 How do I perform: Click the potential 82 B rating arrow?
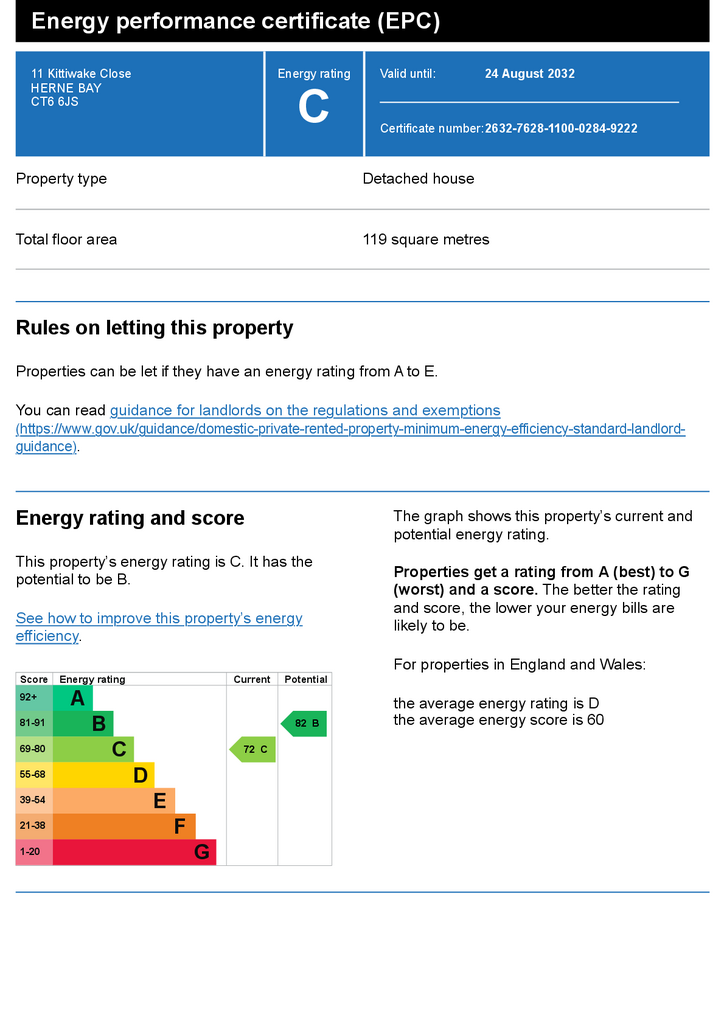(304, 724)
